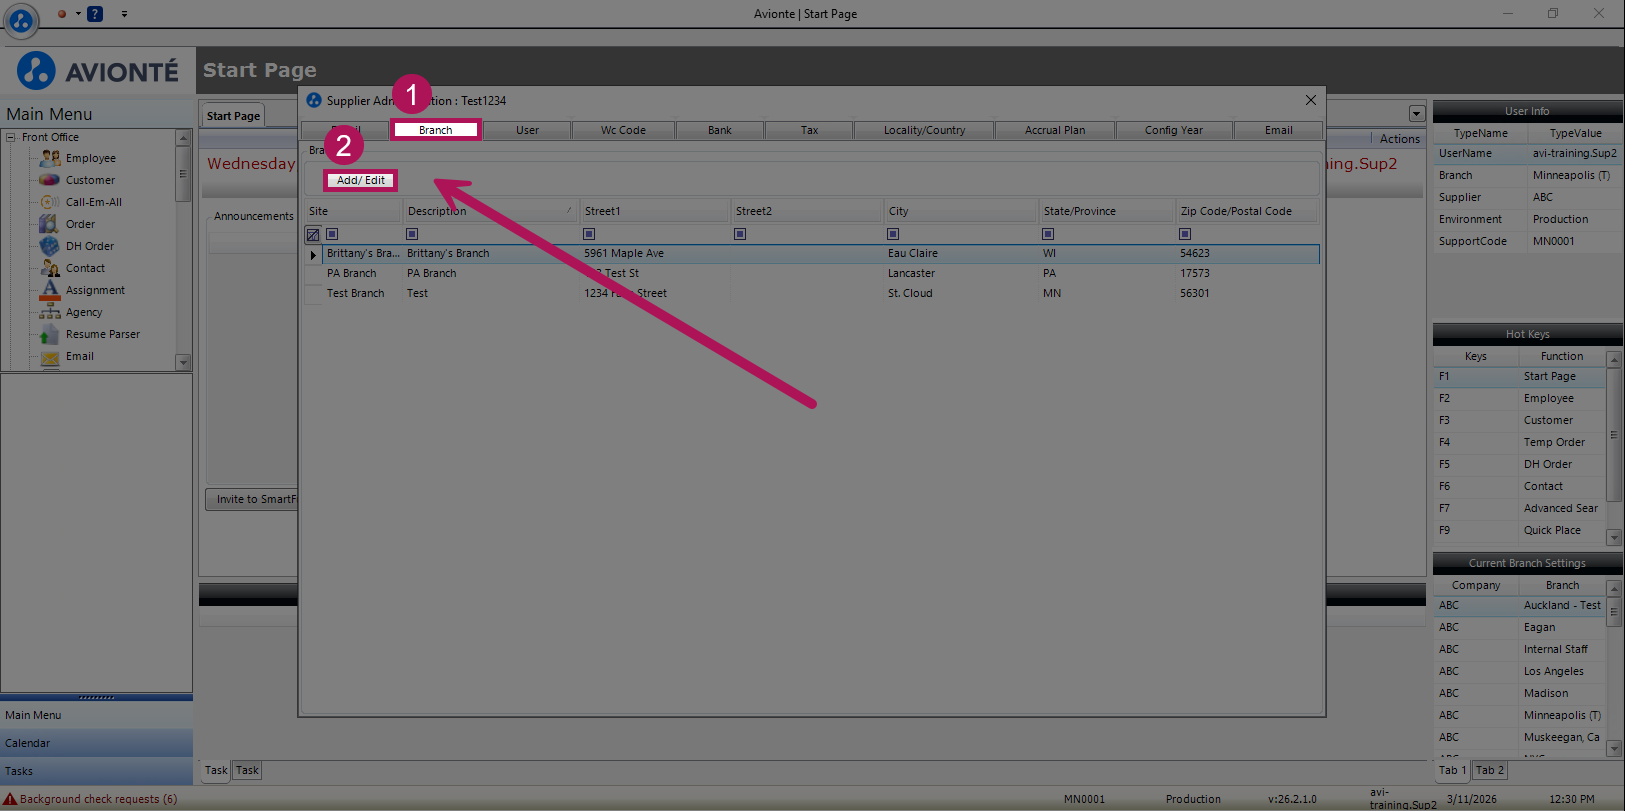
Task: Open the Wc Code tab
Action: pos(623,130)
